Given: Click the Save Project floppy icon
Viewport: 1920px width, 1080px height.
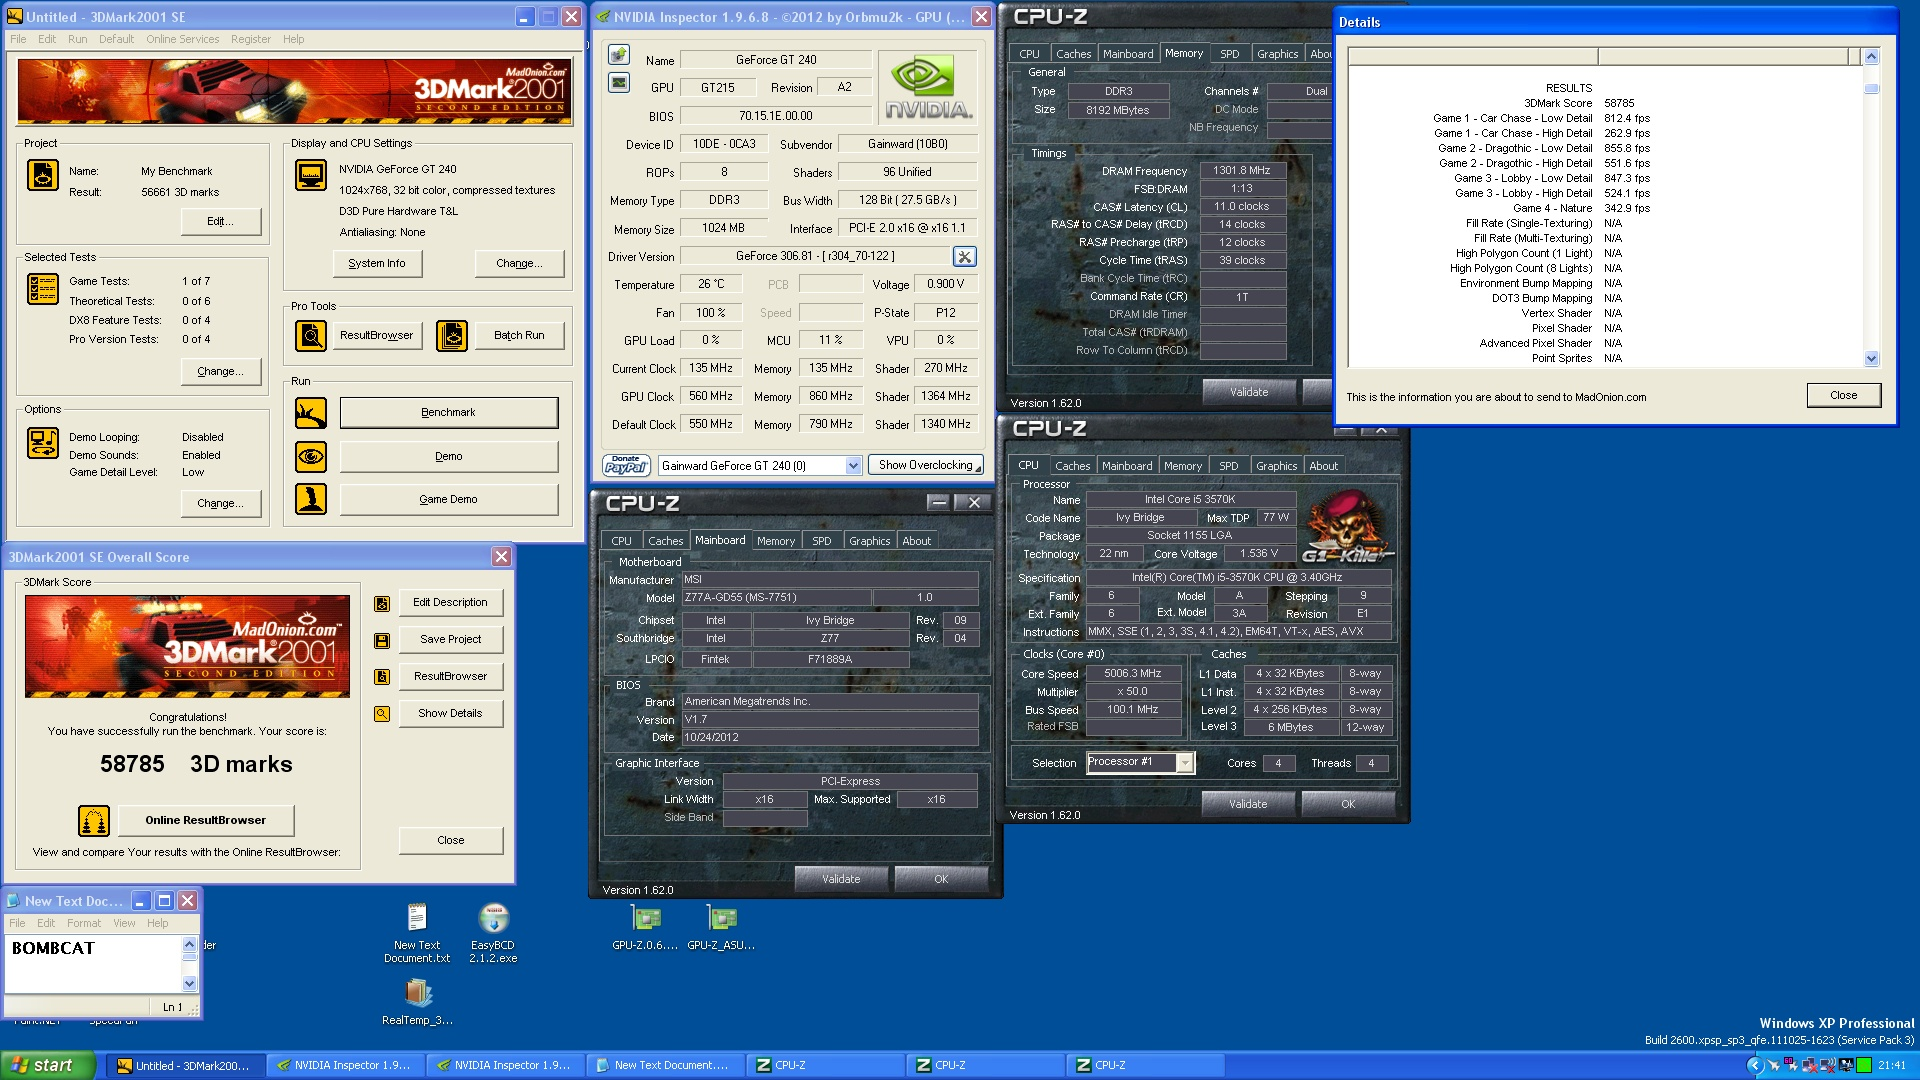Looking at the screenshot, I should (382, 641).
